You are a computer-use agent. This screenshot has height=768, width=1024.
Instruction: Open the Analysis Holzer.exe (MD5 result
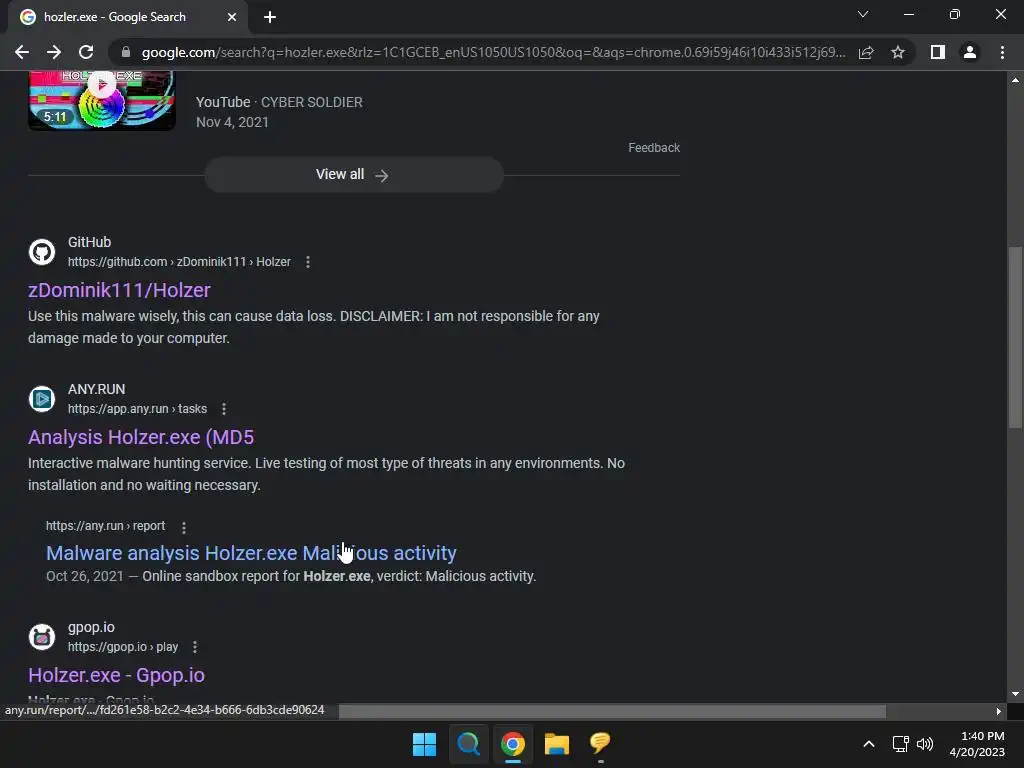point(141,437)
